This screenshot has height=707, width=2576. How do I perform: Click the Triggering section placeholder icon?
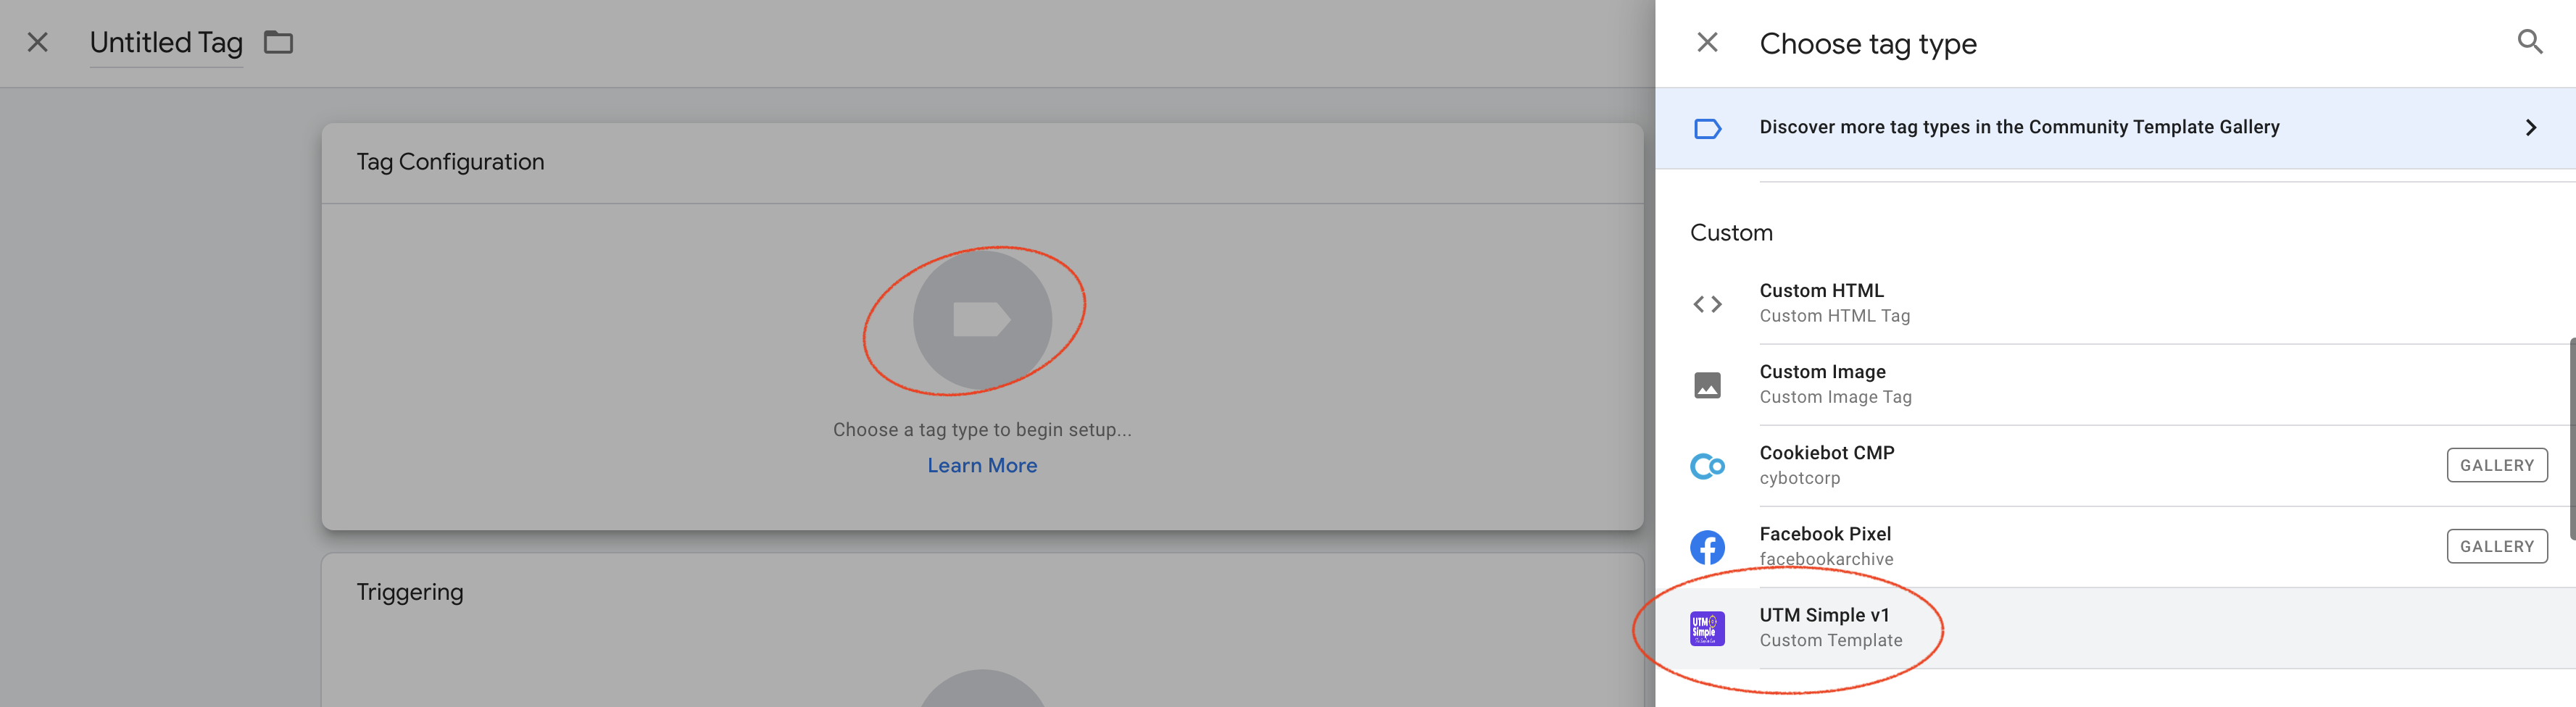pos(981,692)
